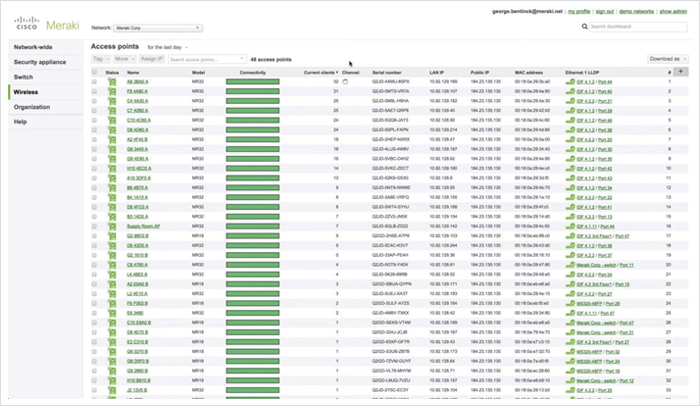Tick the select-all checkbox in the table header
Viewport: 700px width, 406px height.
pyautogui.click(x=94, y=72)
